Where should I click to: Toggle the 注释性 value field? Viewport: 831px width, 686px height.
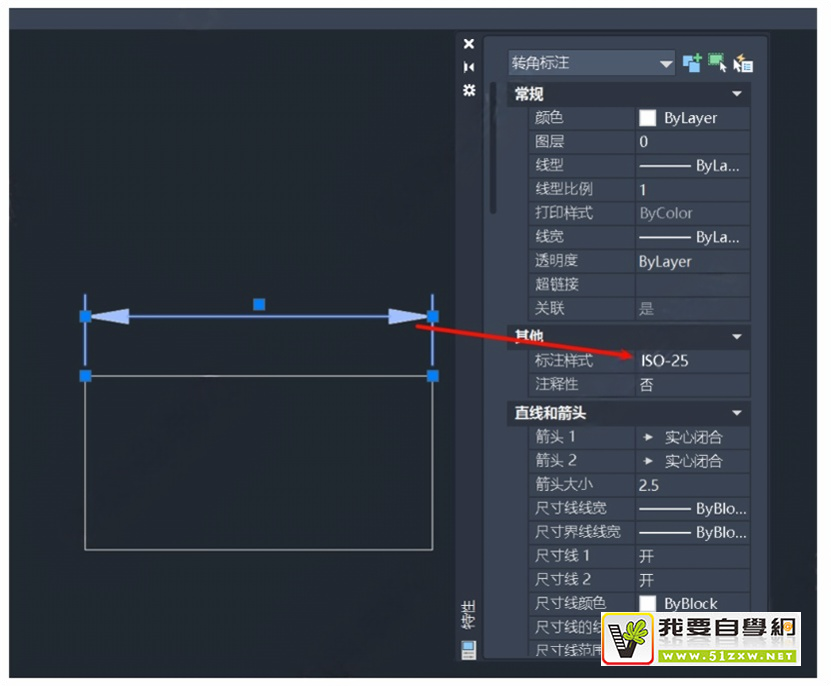tap(692, 384)
